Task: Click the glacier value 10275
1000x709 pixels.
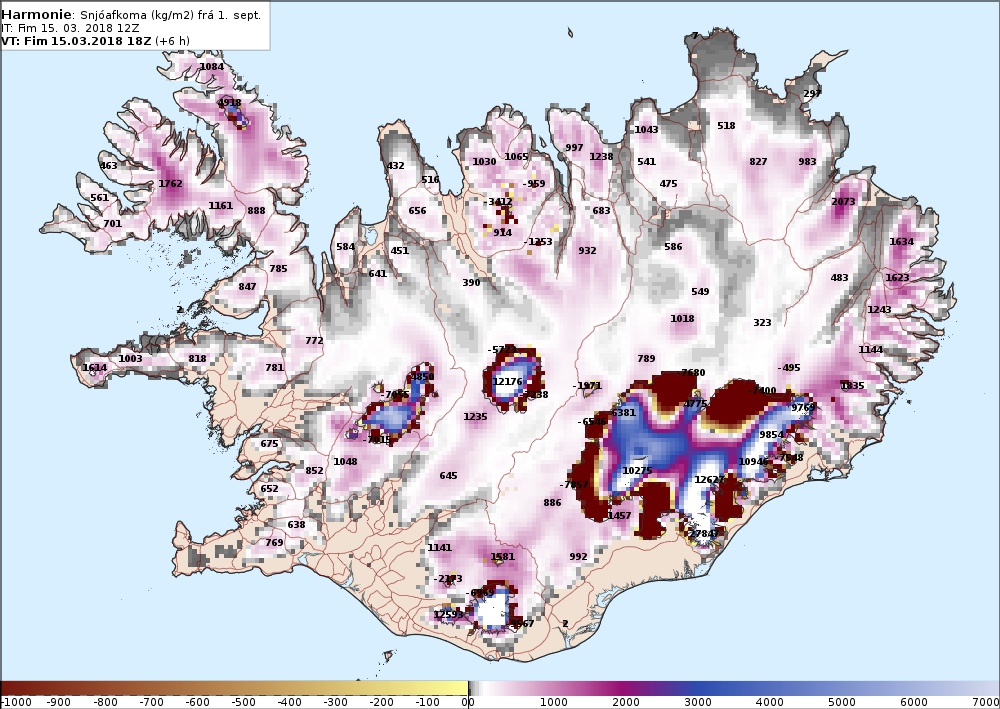Action: pyautogui.click(x=638, y=471)
